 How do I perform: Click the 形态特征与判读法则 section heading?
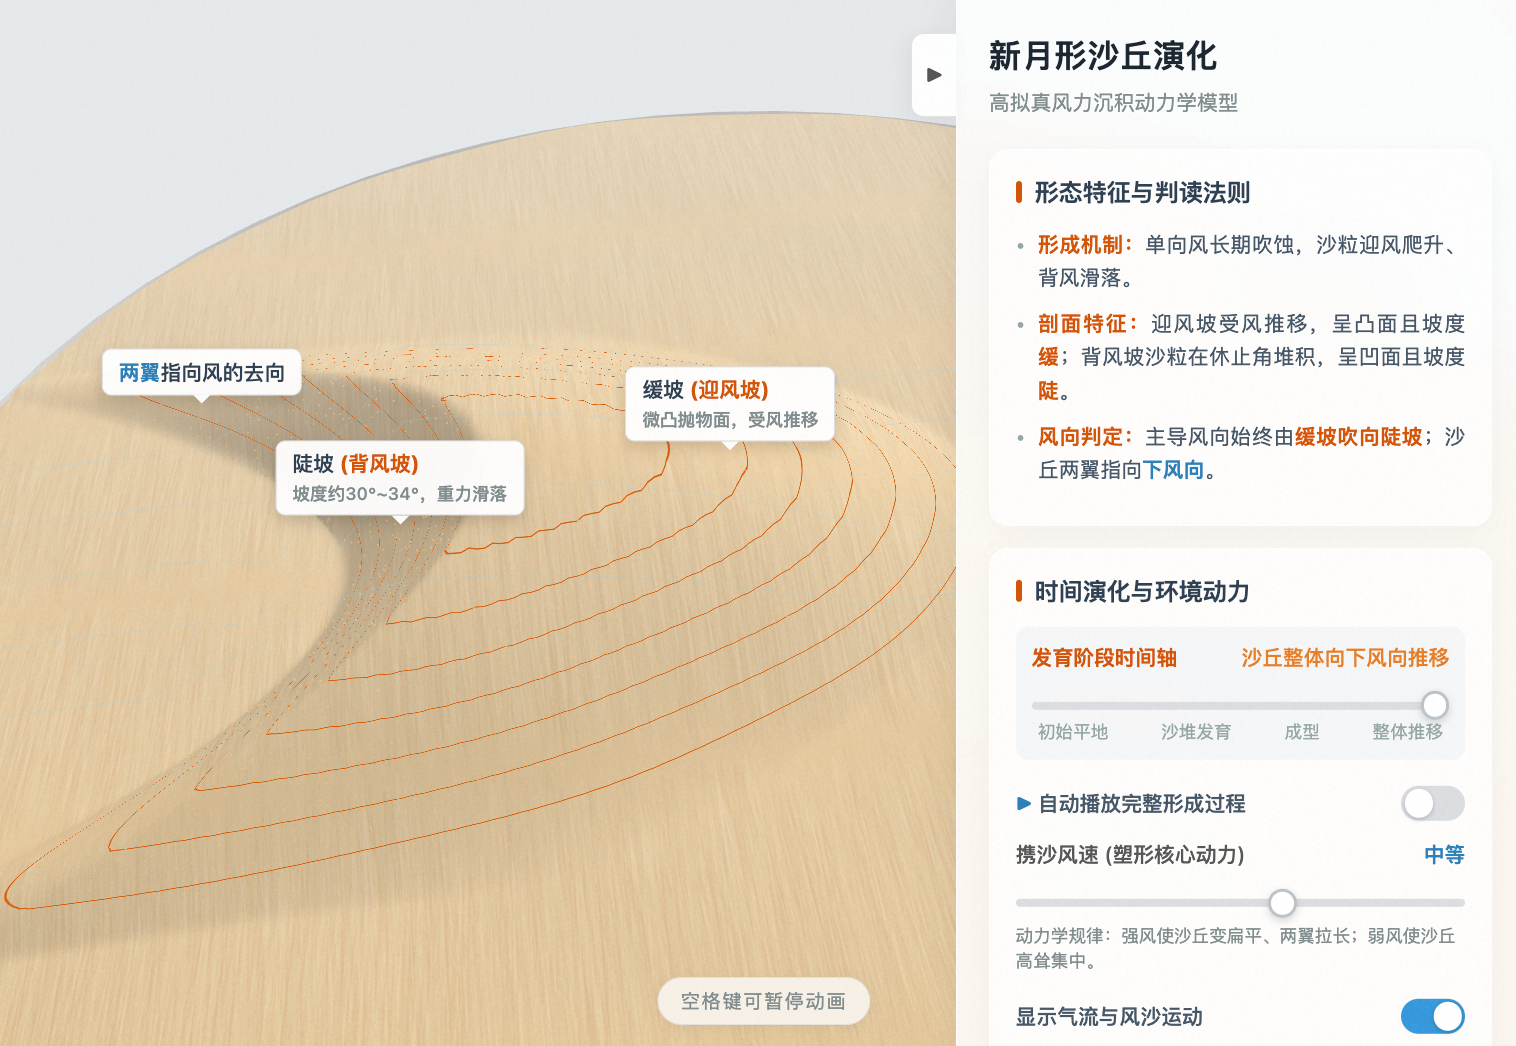(1142, 193)
